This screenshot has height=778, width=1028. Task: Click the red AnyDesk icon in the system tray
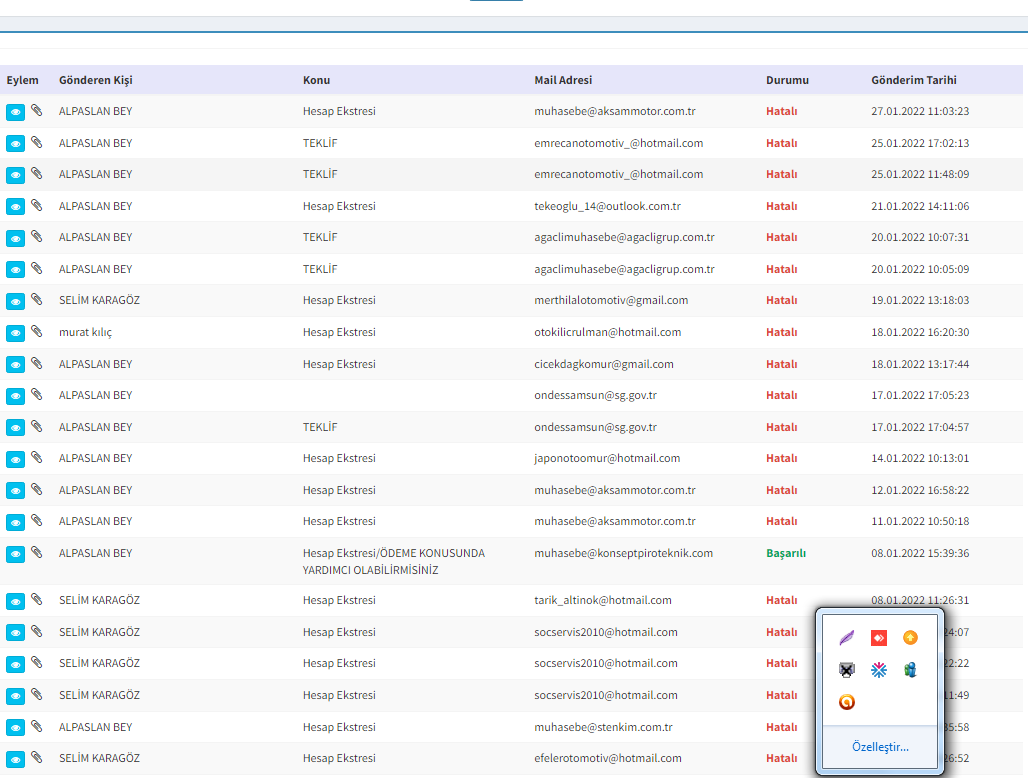879,638
